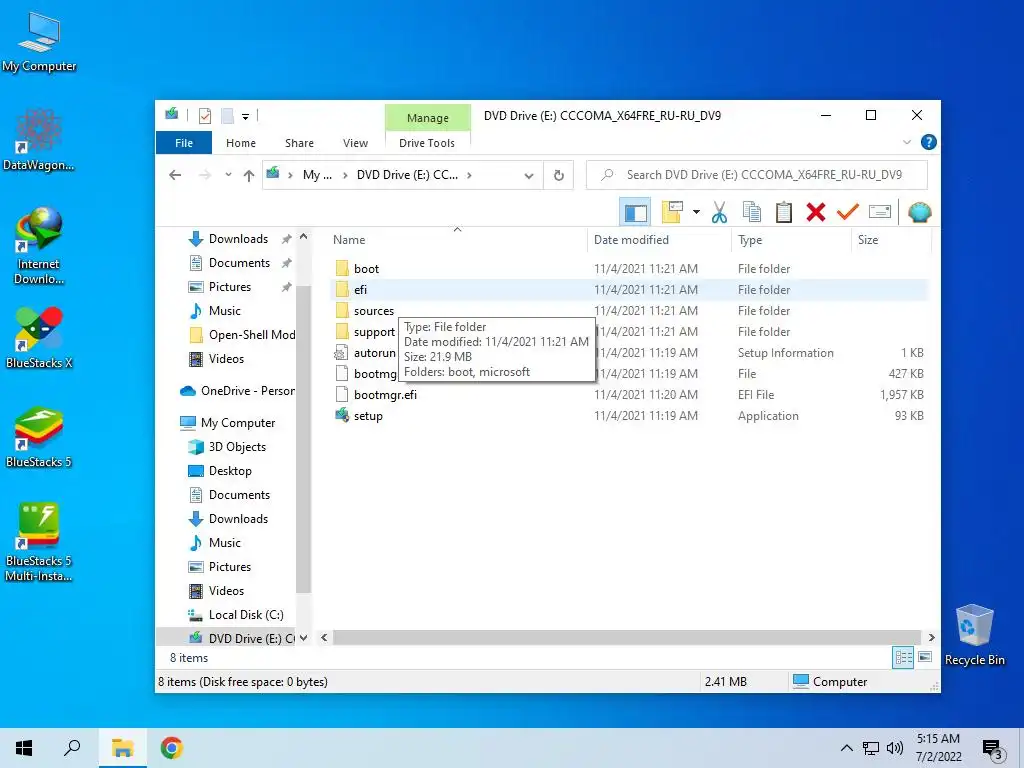Open 3D Objects in navigation pane
The height and width of the screenshot is (768, 1024).
pyautogui.click(x=237, y=447)
